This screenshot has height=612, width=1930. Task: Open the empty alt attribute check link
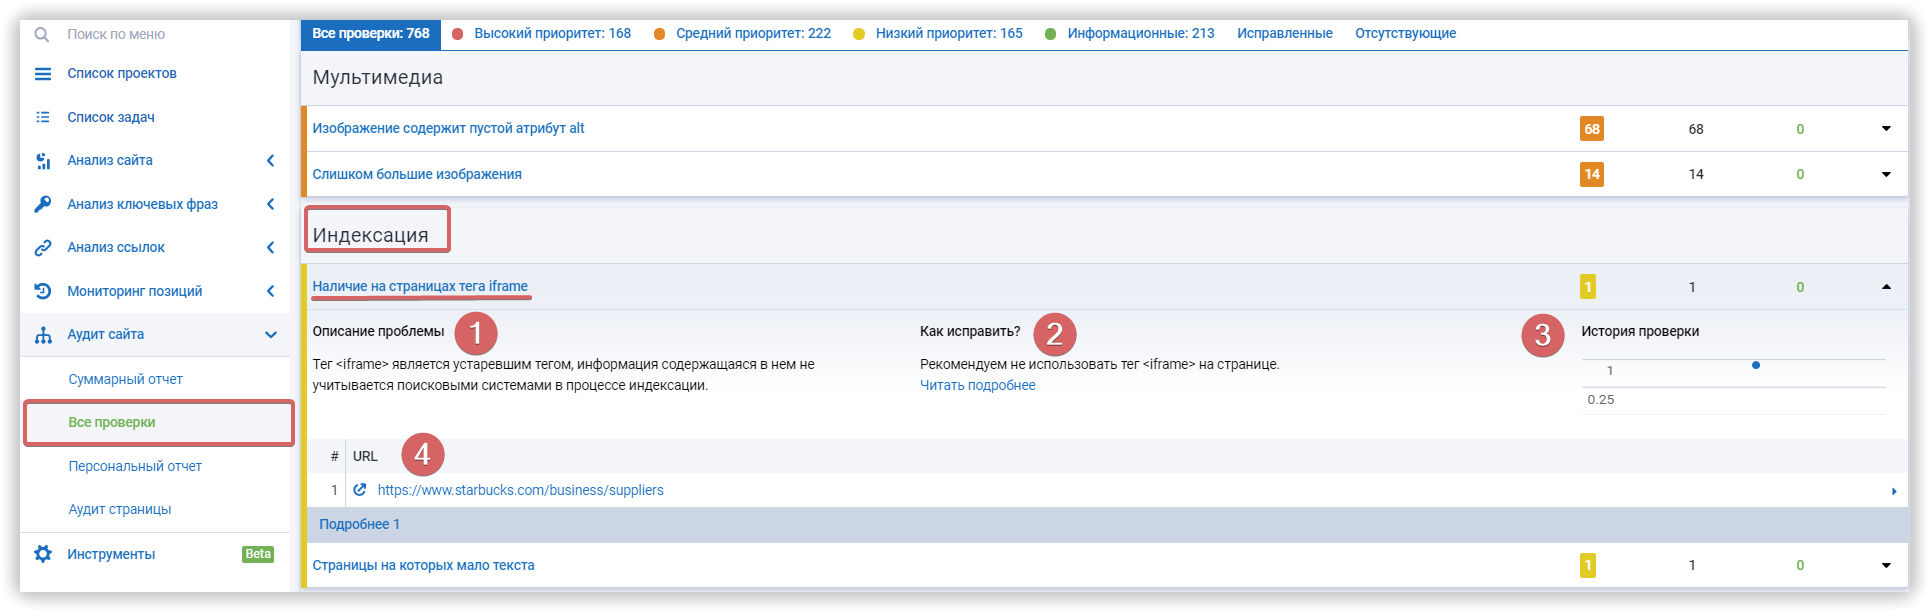pos(448,128)
